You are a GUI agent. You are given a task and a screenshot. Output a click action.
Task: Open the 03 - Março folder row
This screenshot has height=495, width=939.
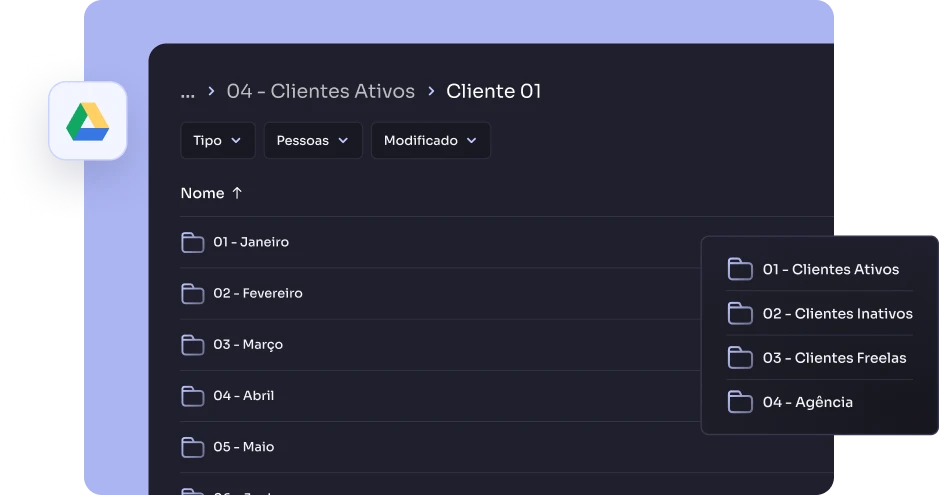pos(248,344)
